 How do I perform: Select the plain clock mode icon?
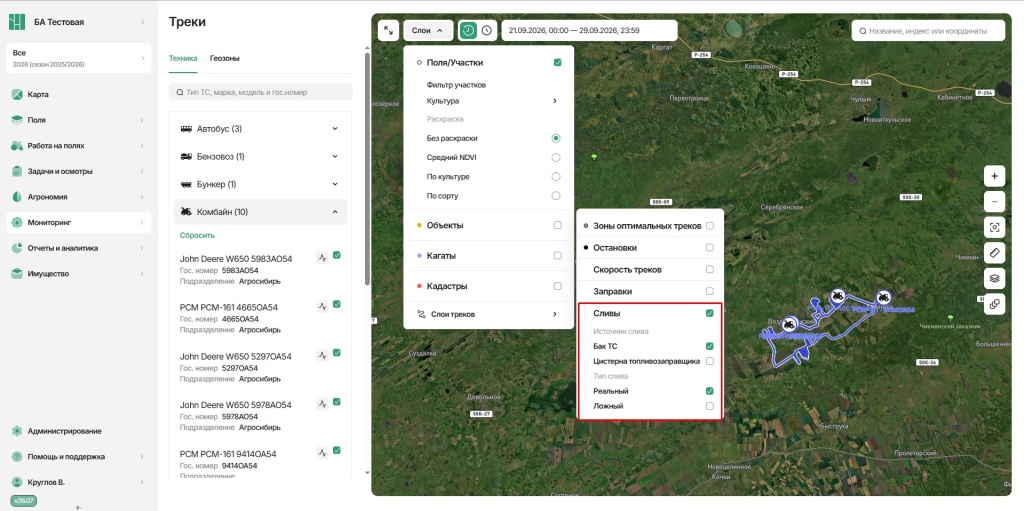tap(487, 30)
